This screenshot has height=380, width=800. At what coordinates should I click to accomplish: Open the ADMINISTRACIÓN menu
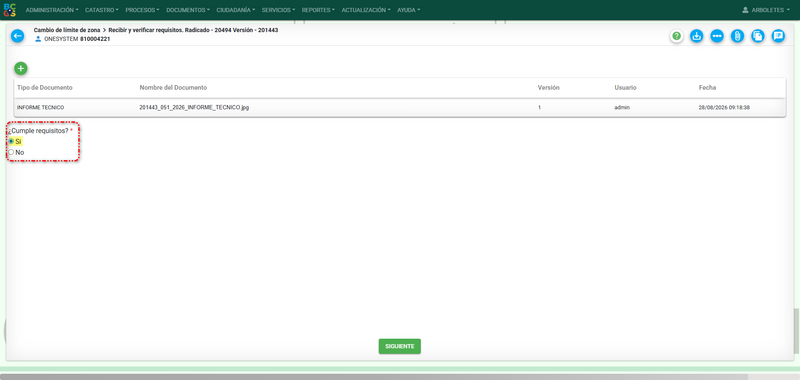(52, 10)
